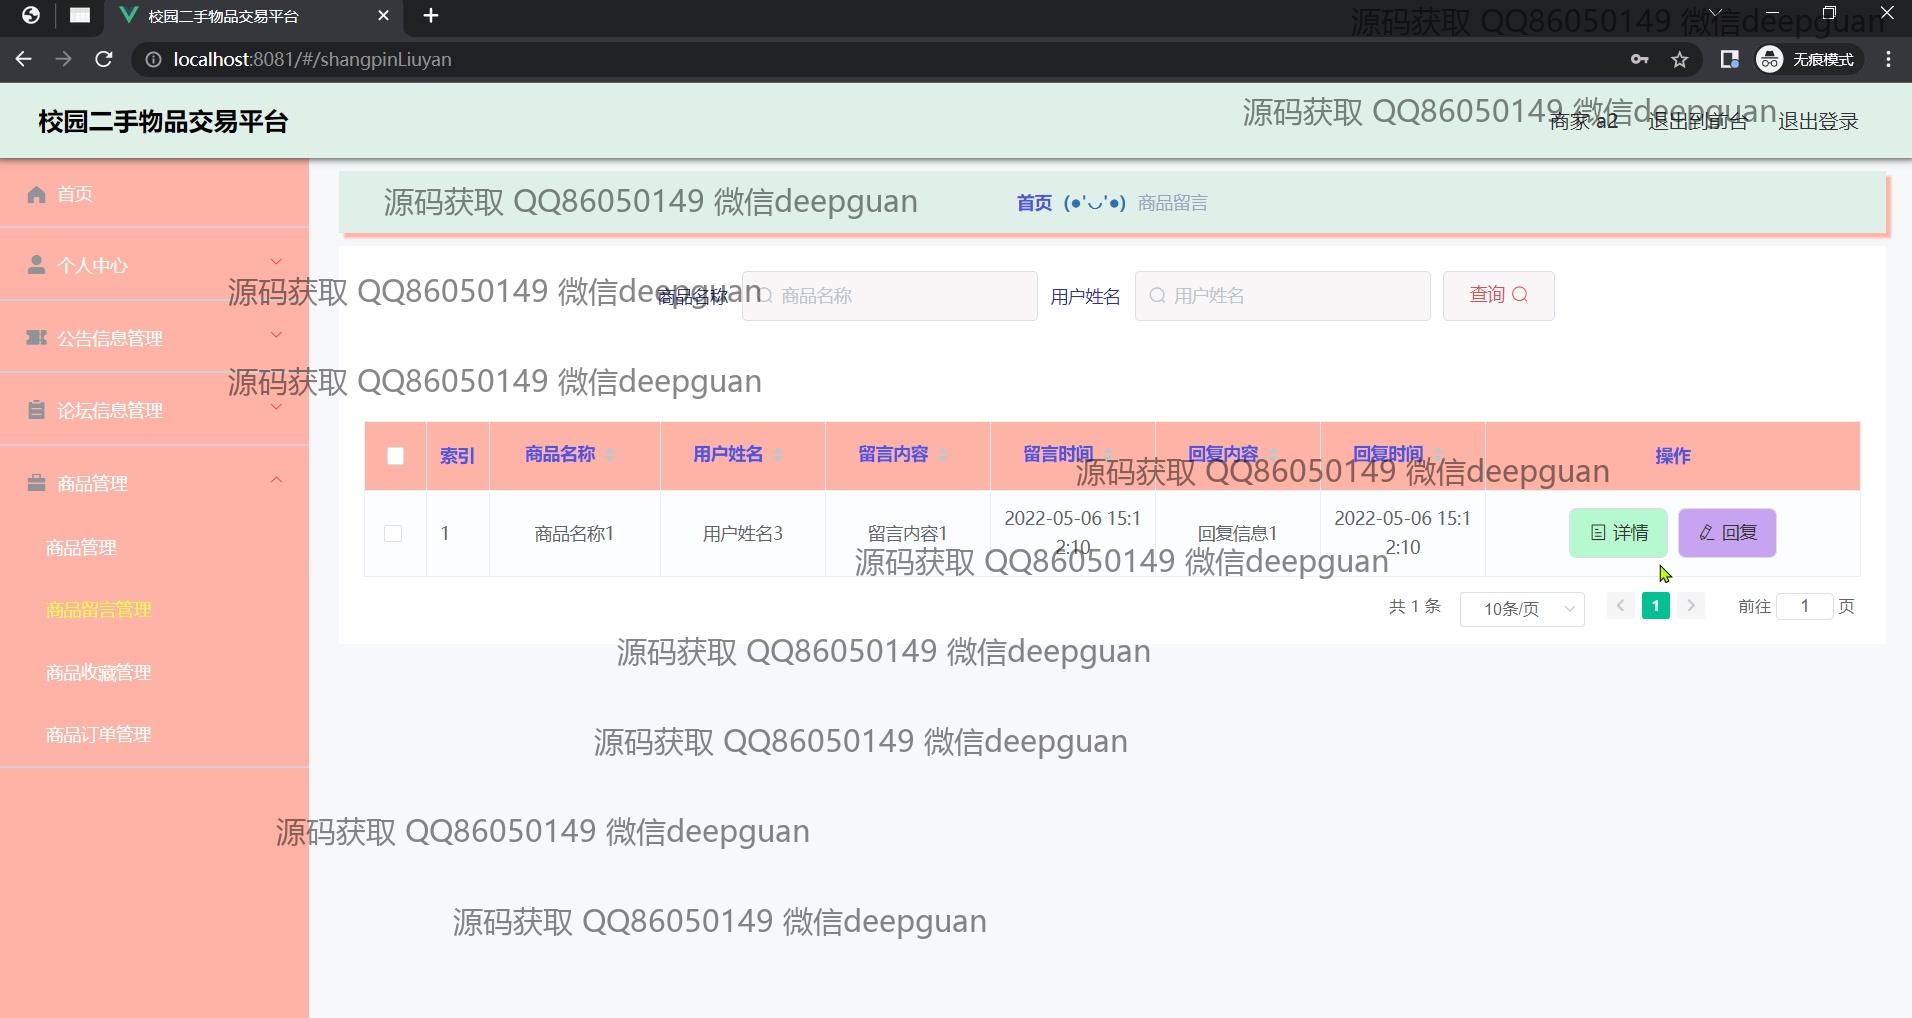Click the ticket icon beside 公告信息管理
The image size is (1912, 1018).
coord(37,338)
